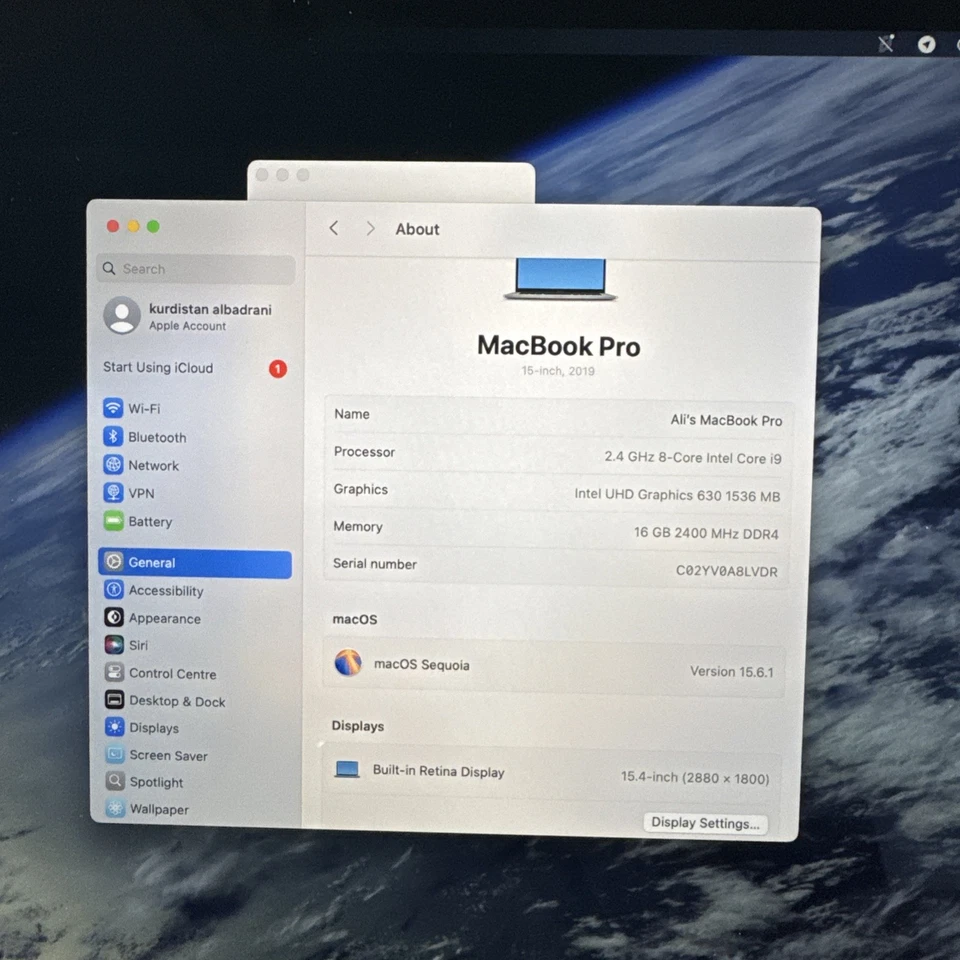
Task: Open the VPN sidebar icon
Action: click(113, 492)
